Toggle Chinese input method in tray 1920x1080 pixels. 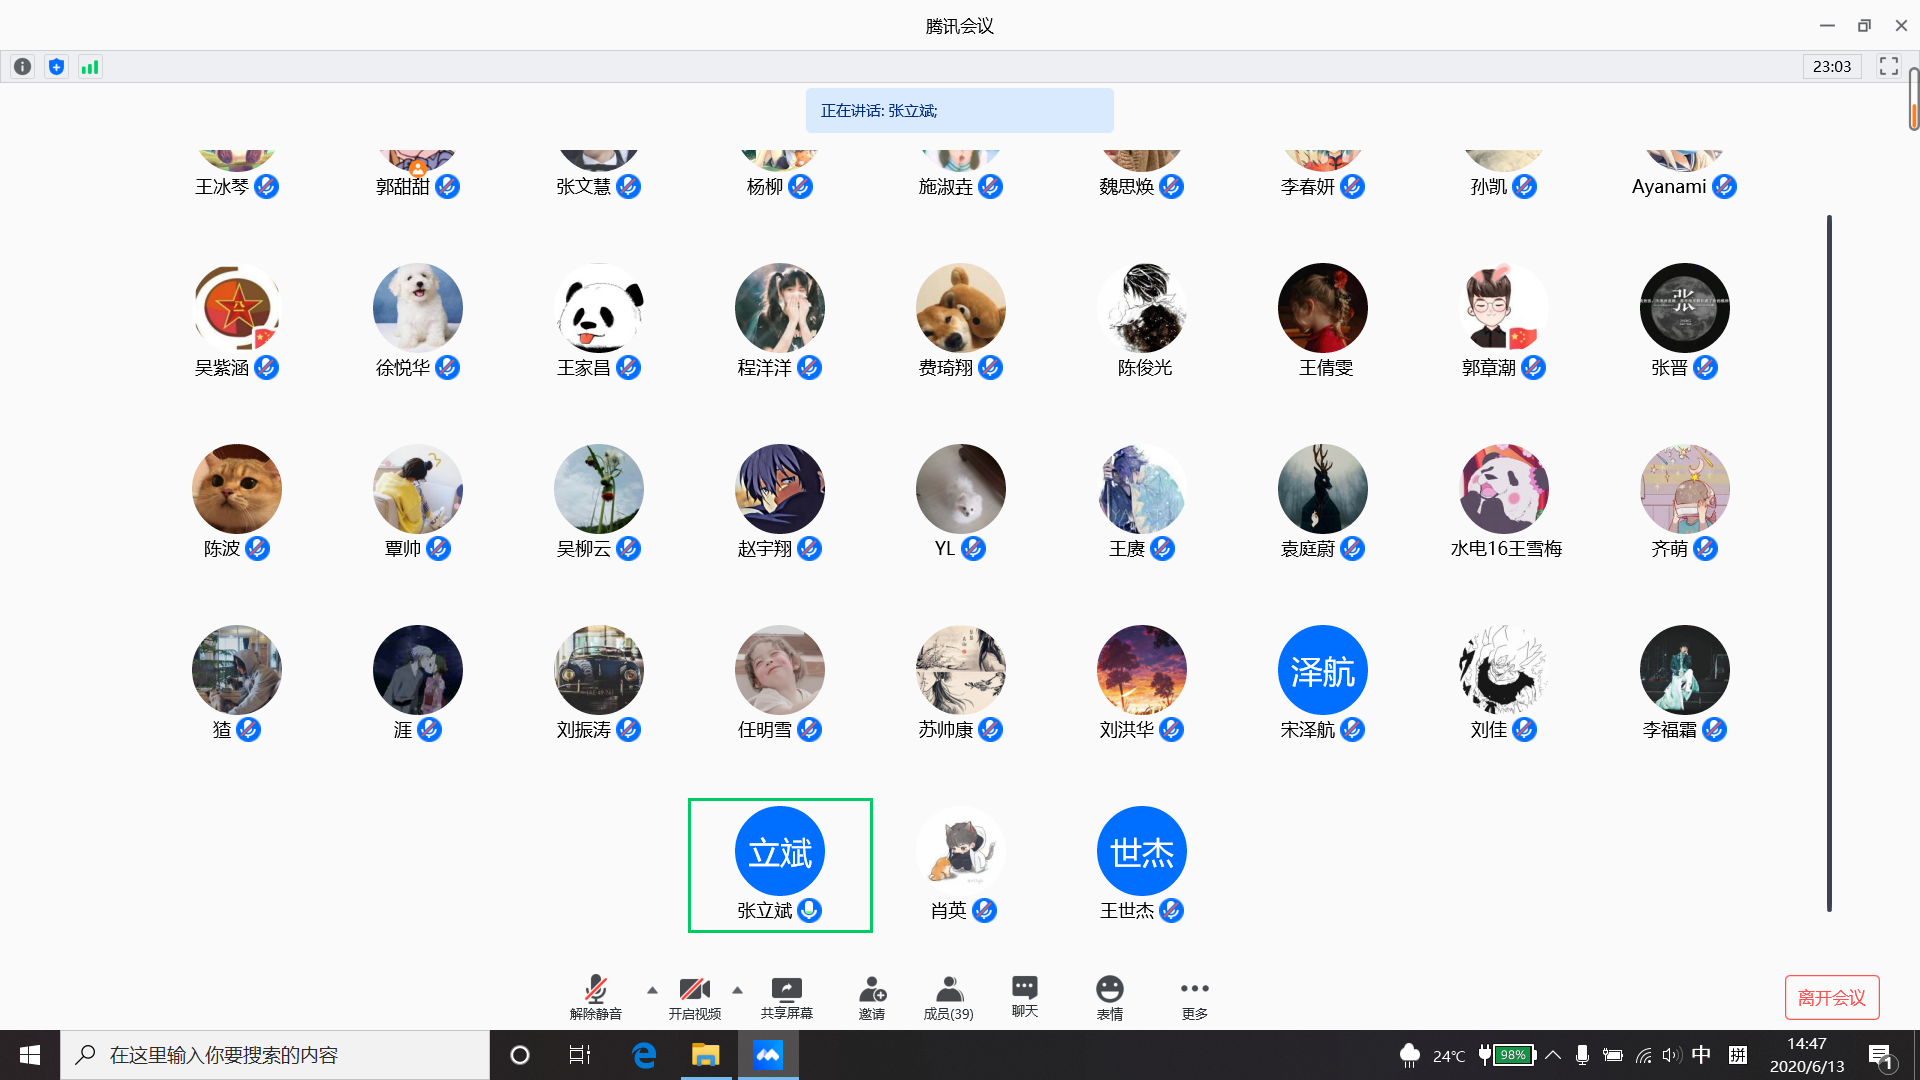(x=1701, y=1055)
